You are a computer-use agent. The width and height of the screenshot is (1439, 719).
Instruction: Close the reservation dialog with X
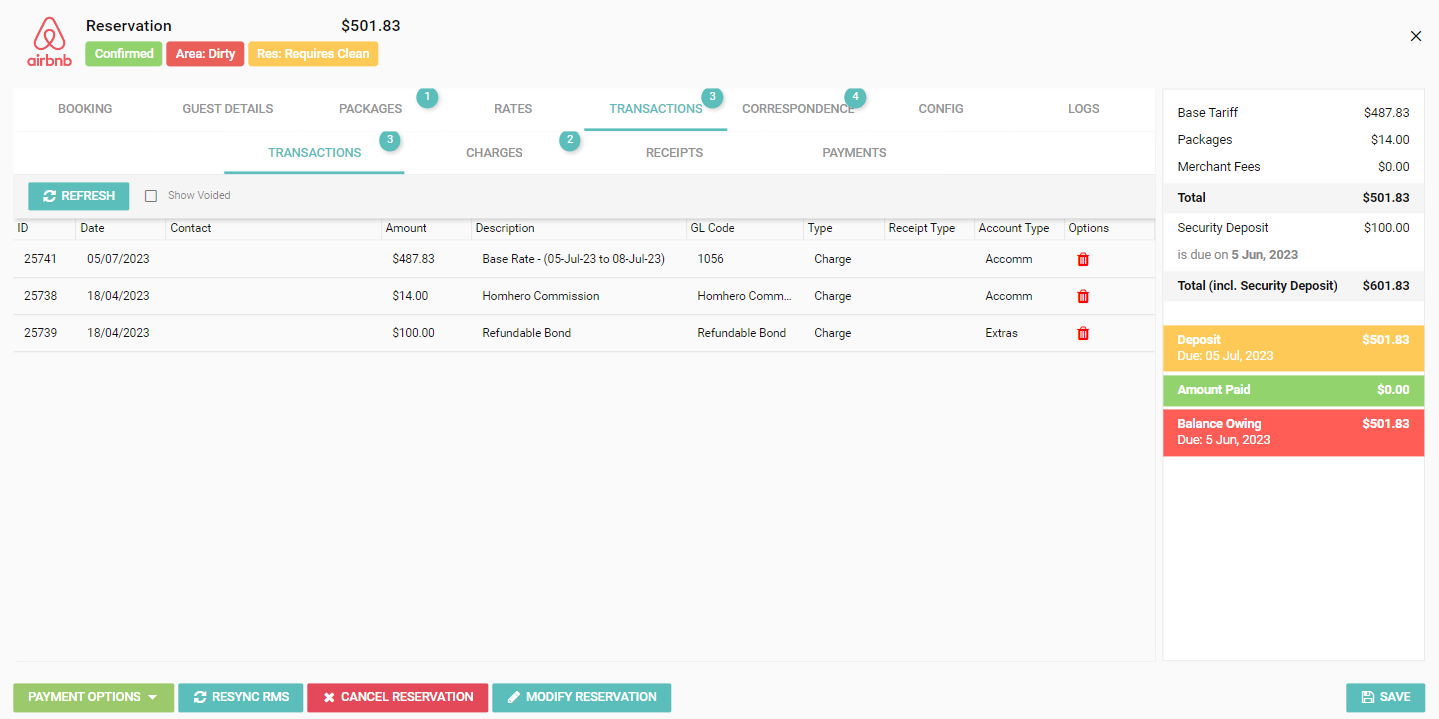(1415, 36)
